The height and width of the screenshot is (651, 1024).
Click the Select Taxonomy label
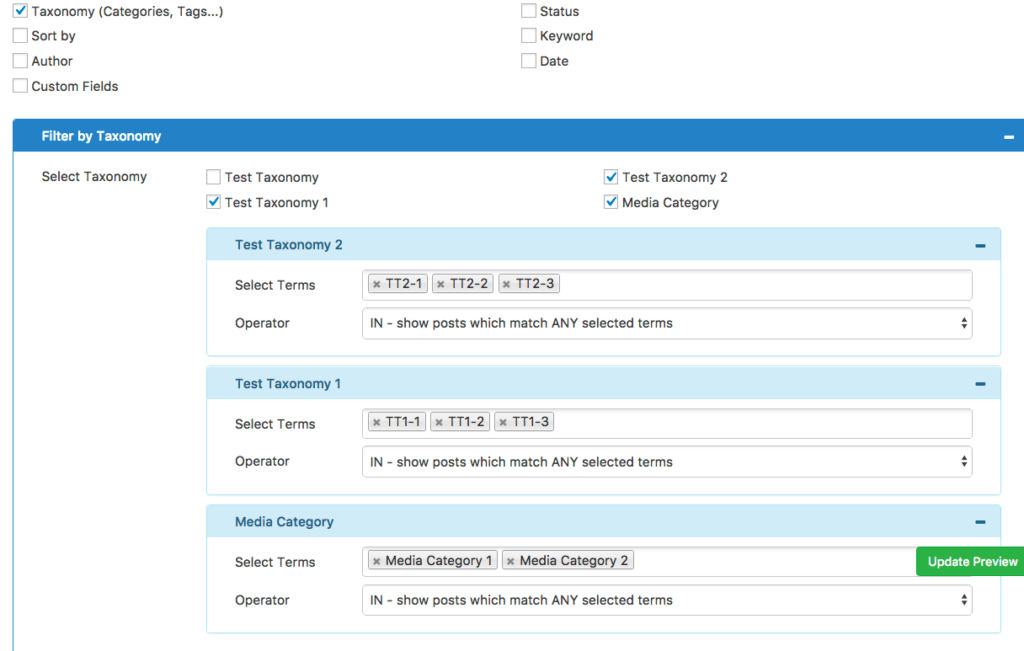94,176
